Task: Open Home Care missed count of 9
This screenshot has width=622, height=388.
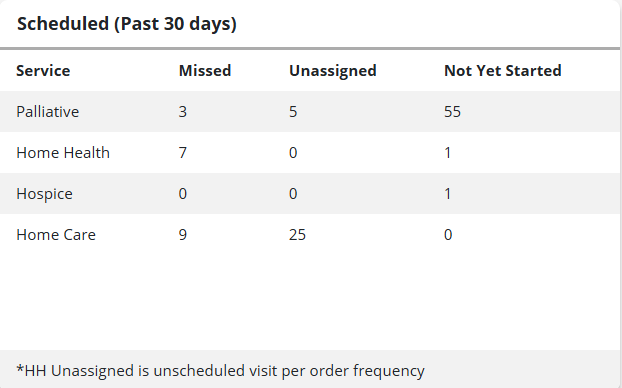Action: click(182, 235)
